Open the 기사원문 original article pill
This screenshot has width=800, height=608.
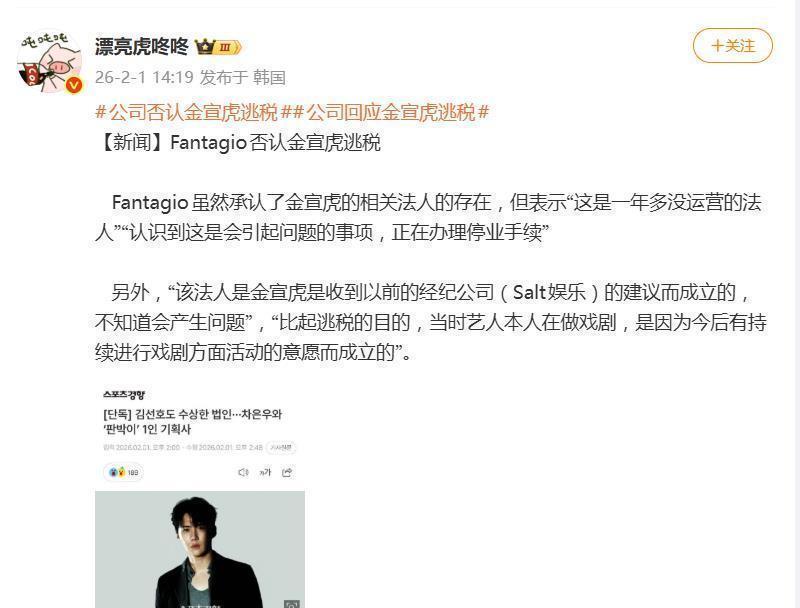(281, 447)
